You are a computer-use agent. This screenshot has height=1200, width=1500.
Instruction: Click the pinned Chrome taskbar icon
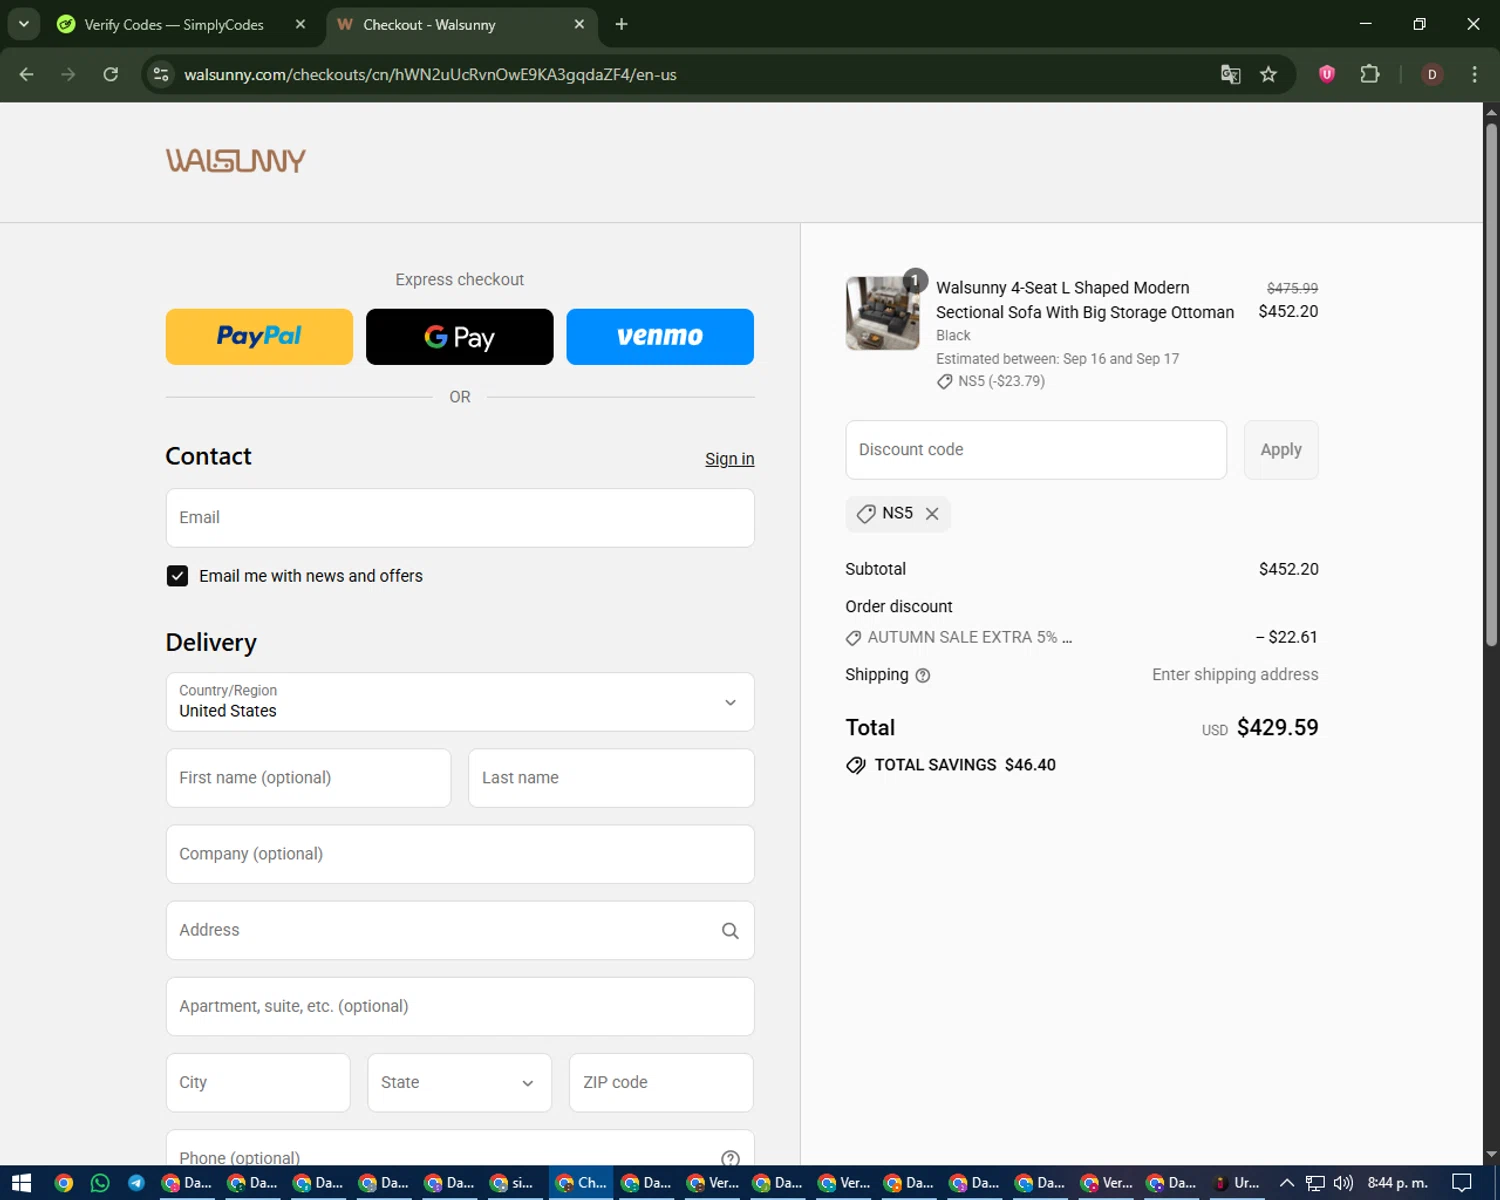[64, 1183]
